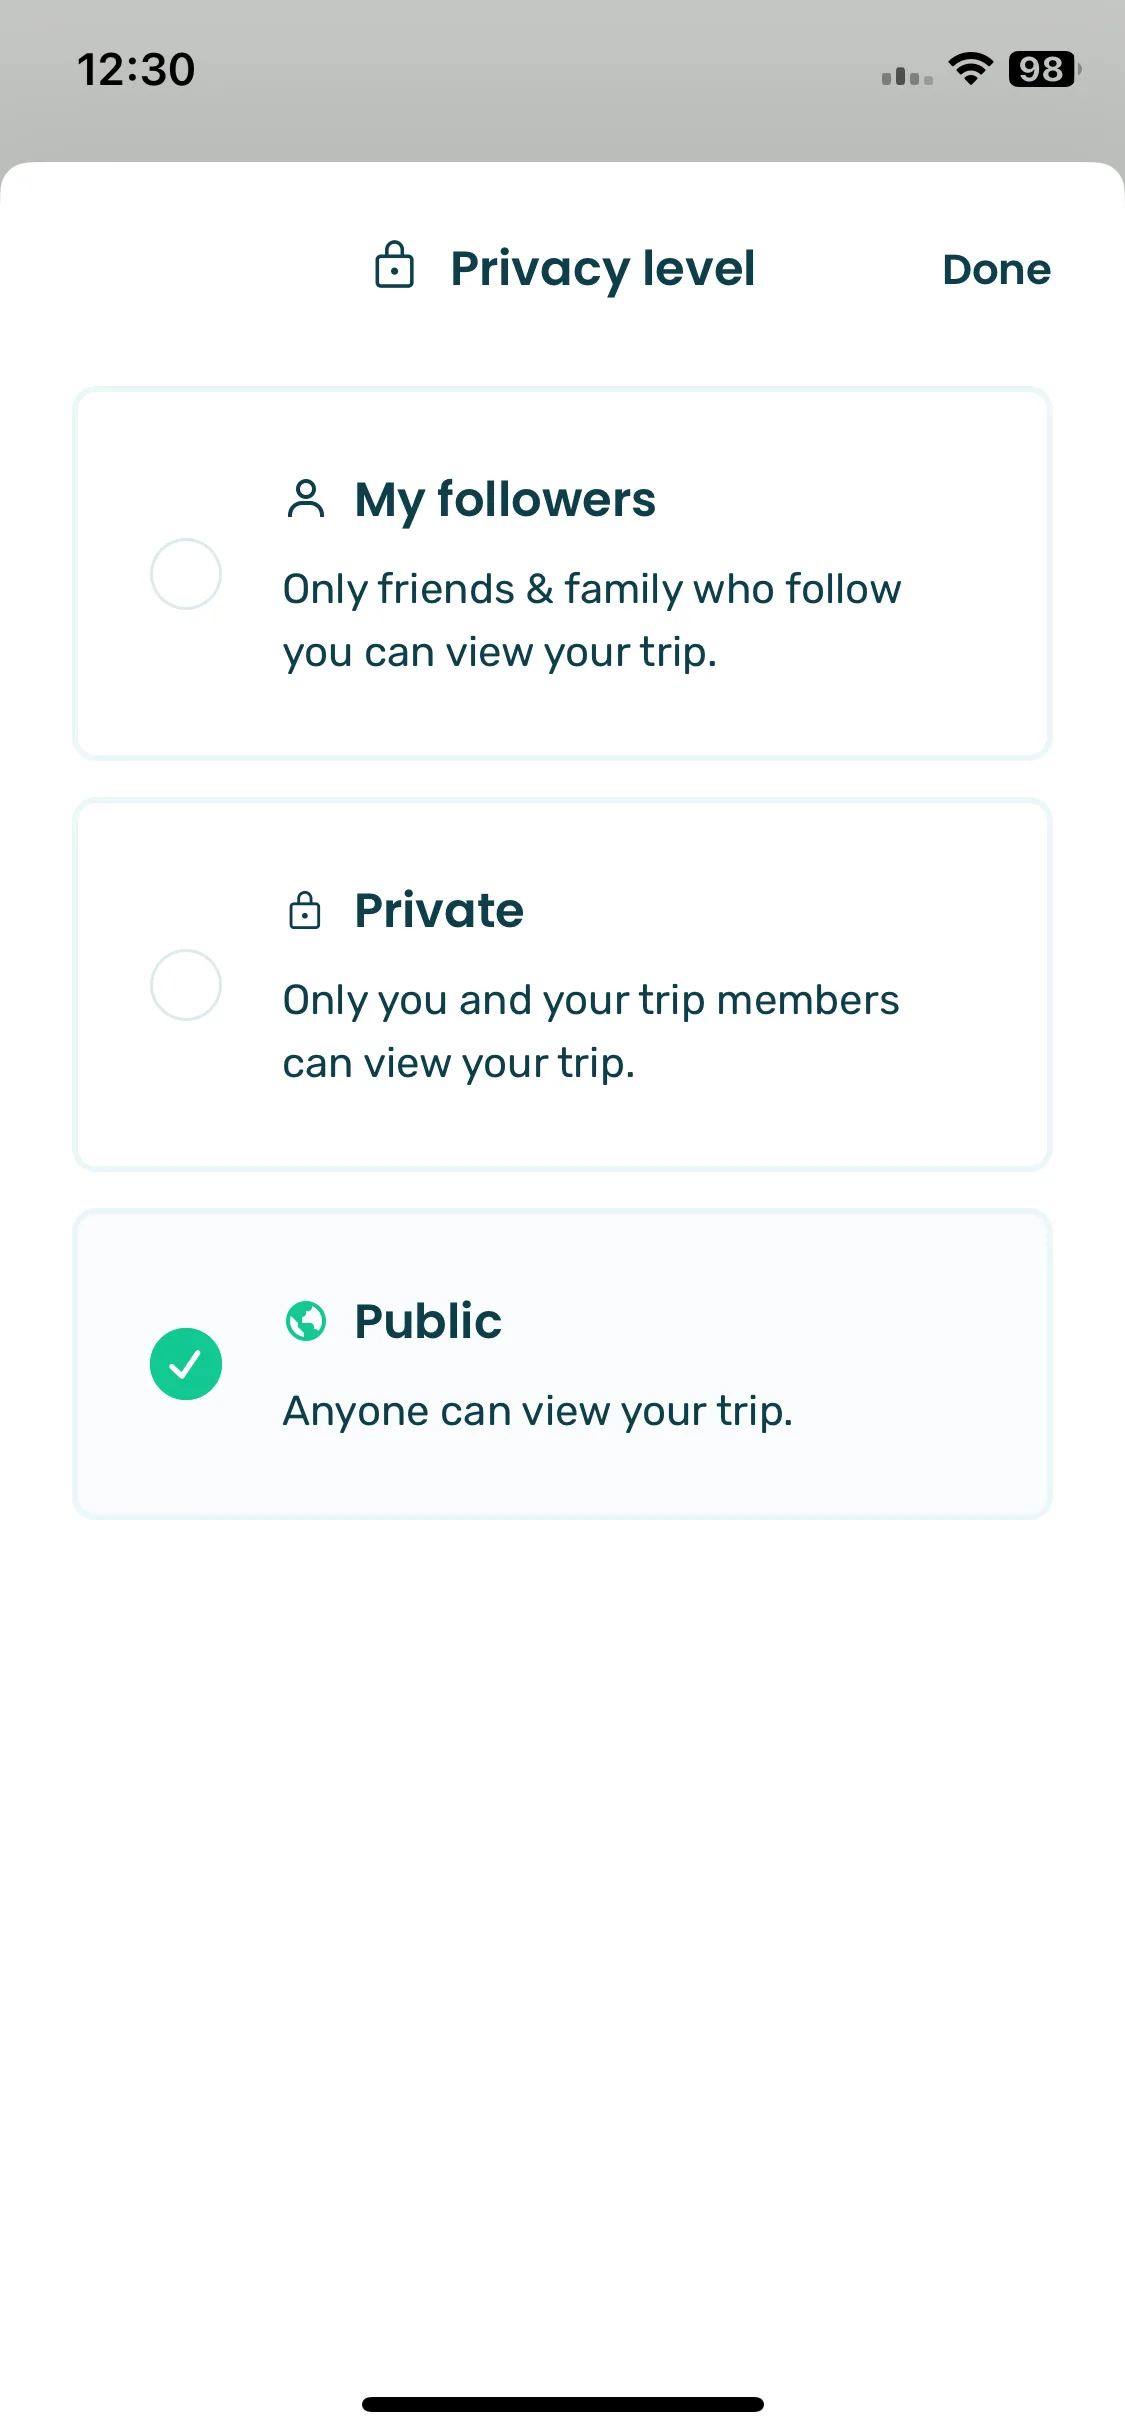Toggle the checked Public radio button

tap(186, 1364)
